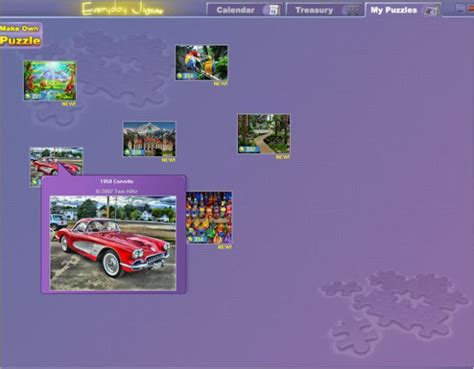Click the piece-count badge on dragon forest puzzle
Screen dimensions: 474x369
(34, 96)
